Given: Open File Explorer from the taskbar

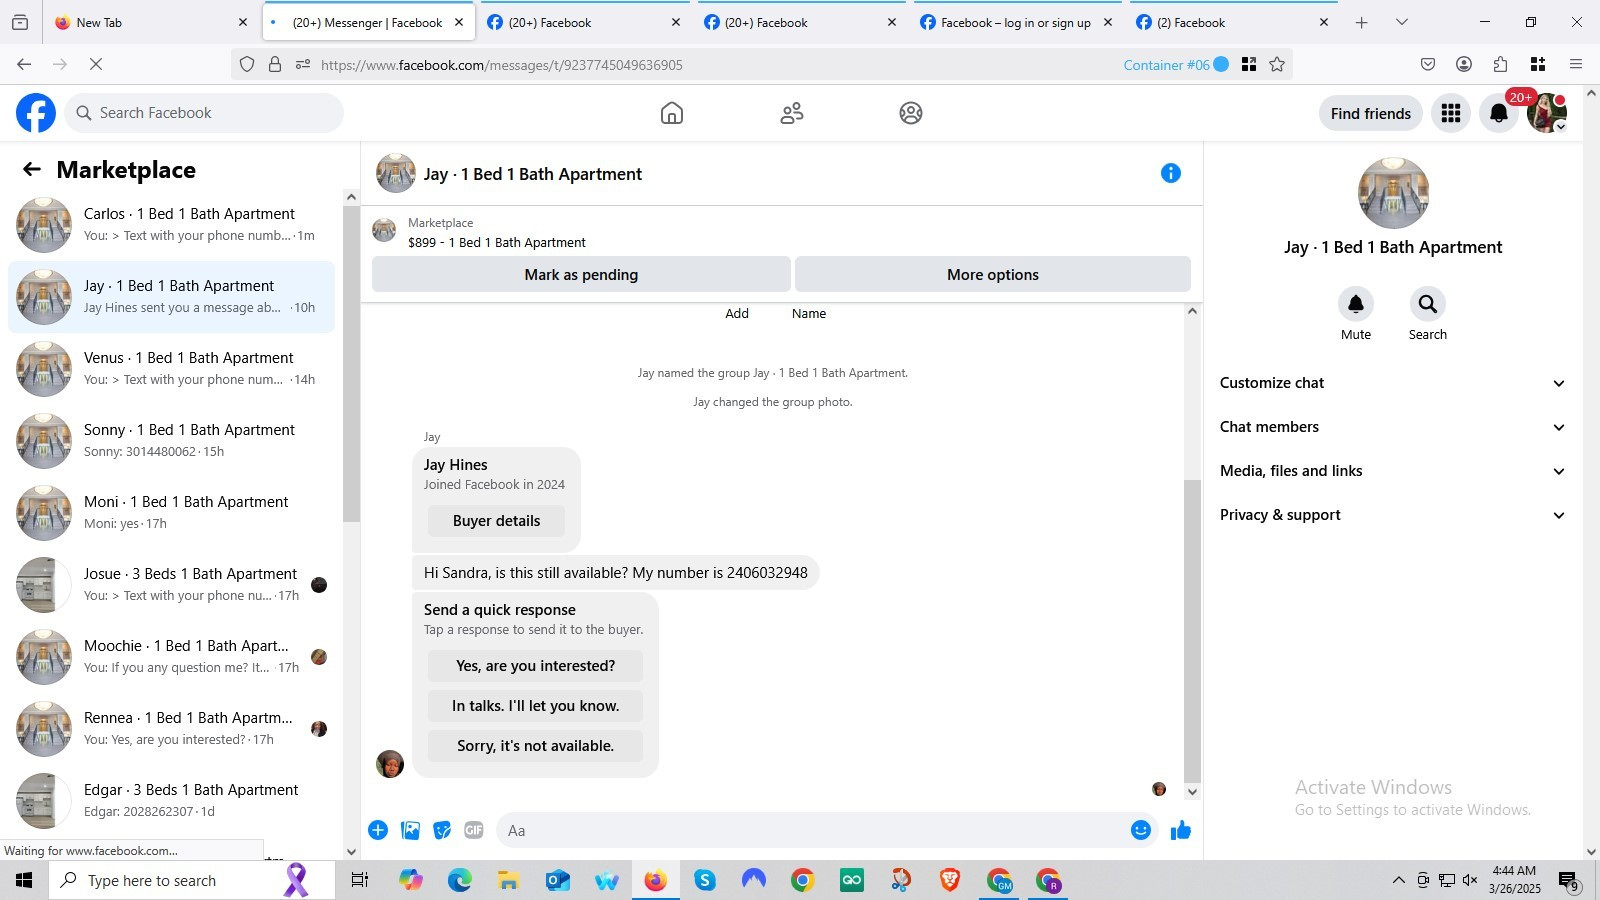Looking at the screenshot, I should 508,880.
